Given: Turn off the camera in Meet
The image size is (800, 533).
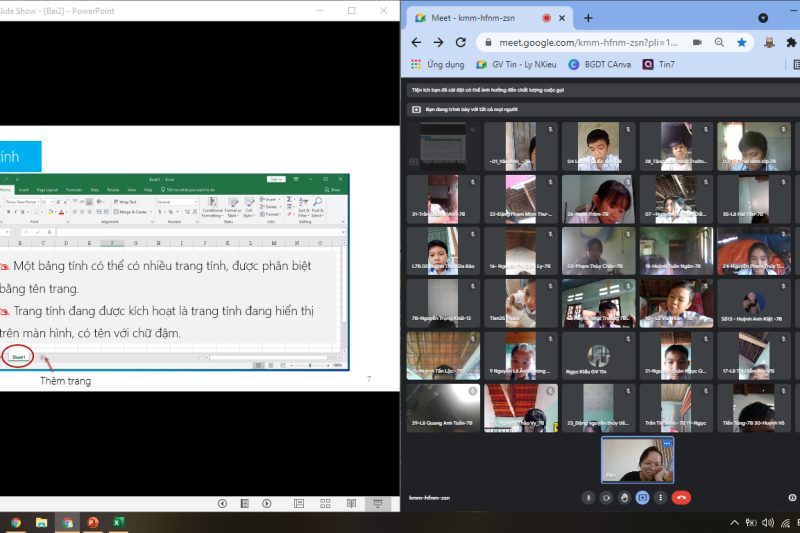Looking at the screenshot, I should tap(606, 497).
